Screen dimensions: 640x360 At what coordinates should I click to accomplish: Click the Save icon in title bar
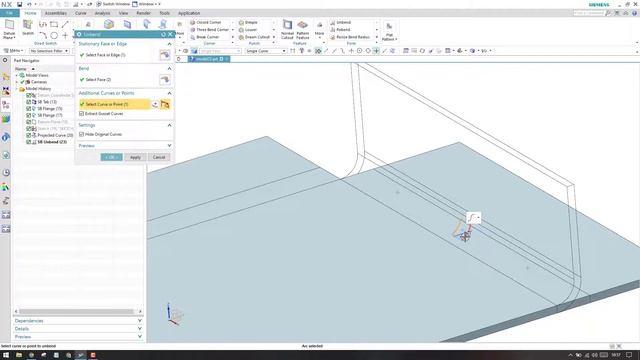point(19,4)
